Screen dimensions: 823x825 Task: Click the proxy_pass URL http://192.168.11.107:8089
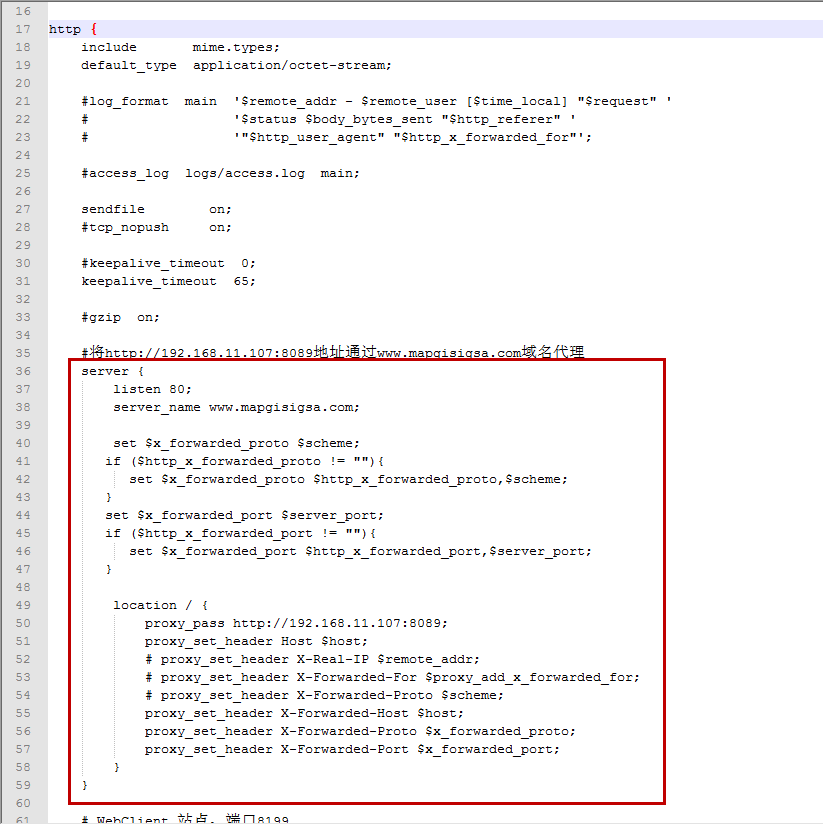pyautogui.click(x=340, y=623)
